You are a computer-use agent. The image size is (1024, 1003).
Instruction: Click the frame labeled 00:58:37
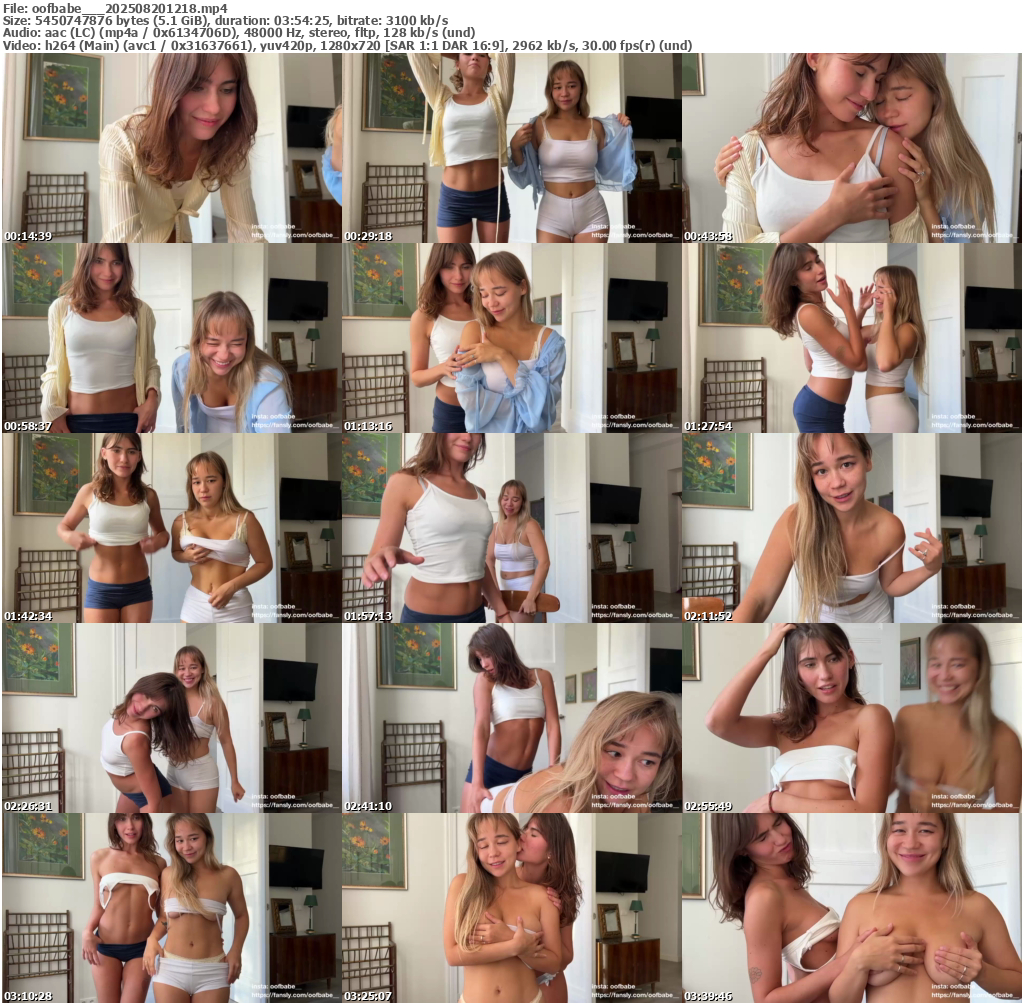[x=171, y=338]
